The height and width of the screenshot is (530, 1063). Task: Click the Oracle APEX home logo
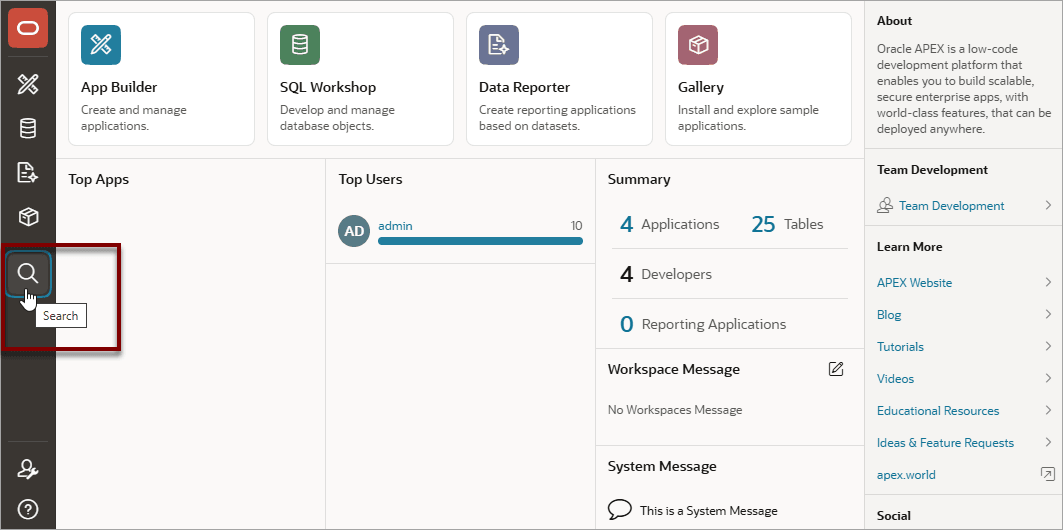click(28, 28)
